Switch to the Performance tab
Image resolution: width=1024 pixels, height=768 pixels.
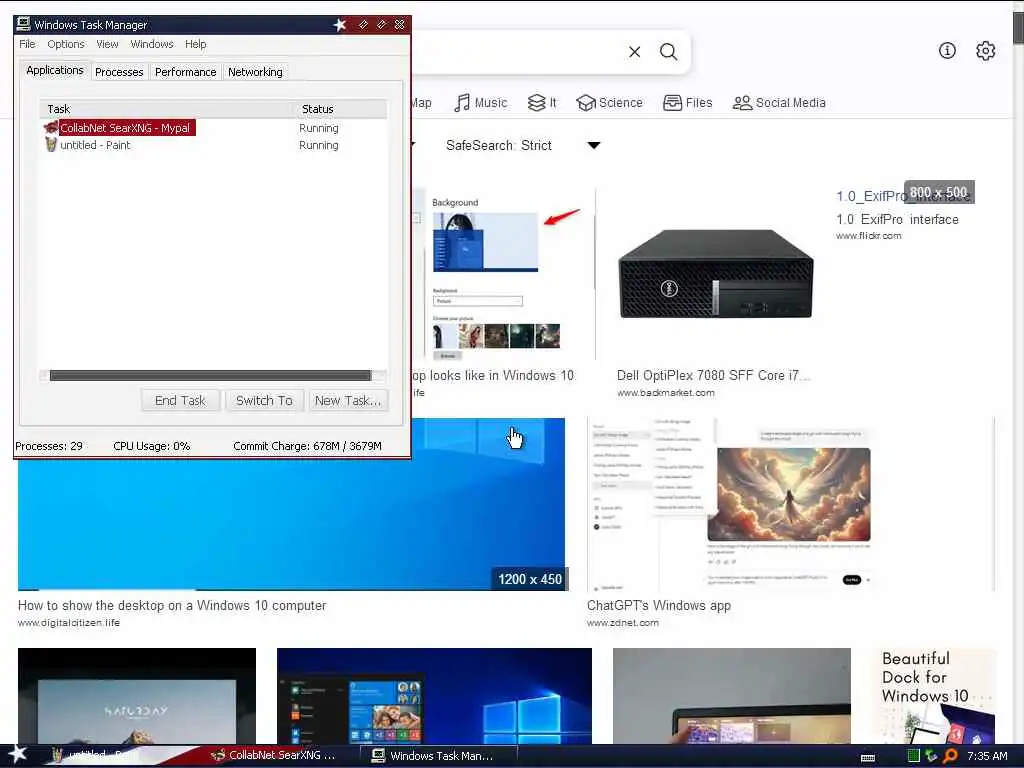185,72
